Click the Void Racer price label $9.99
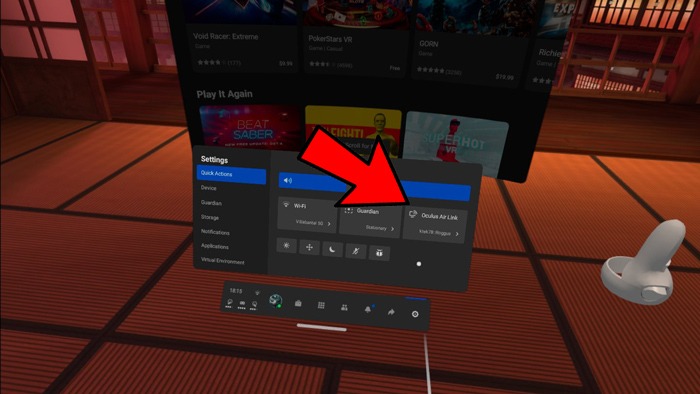700x394 pixels. 286,64
